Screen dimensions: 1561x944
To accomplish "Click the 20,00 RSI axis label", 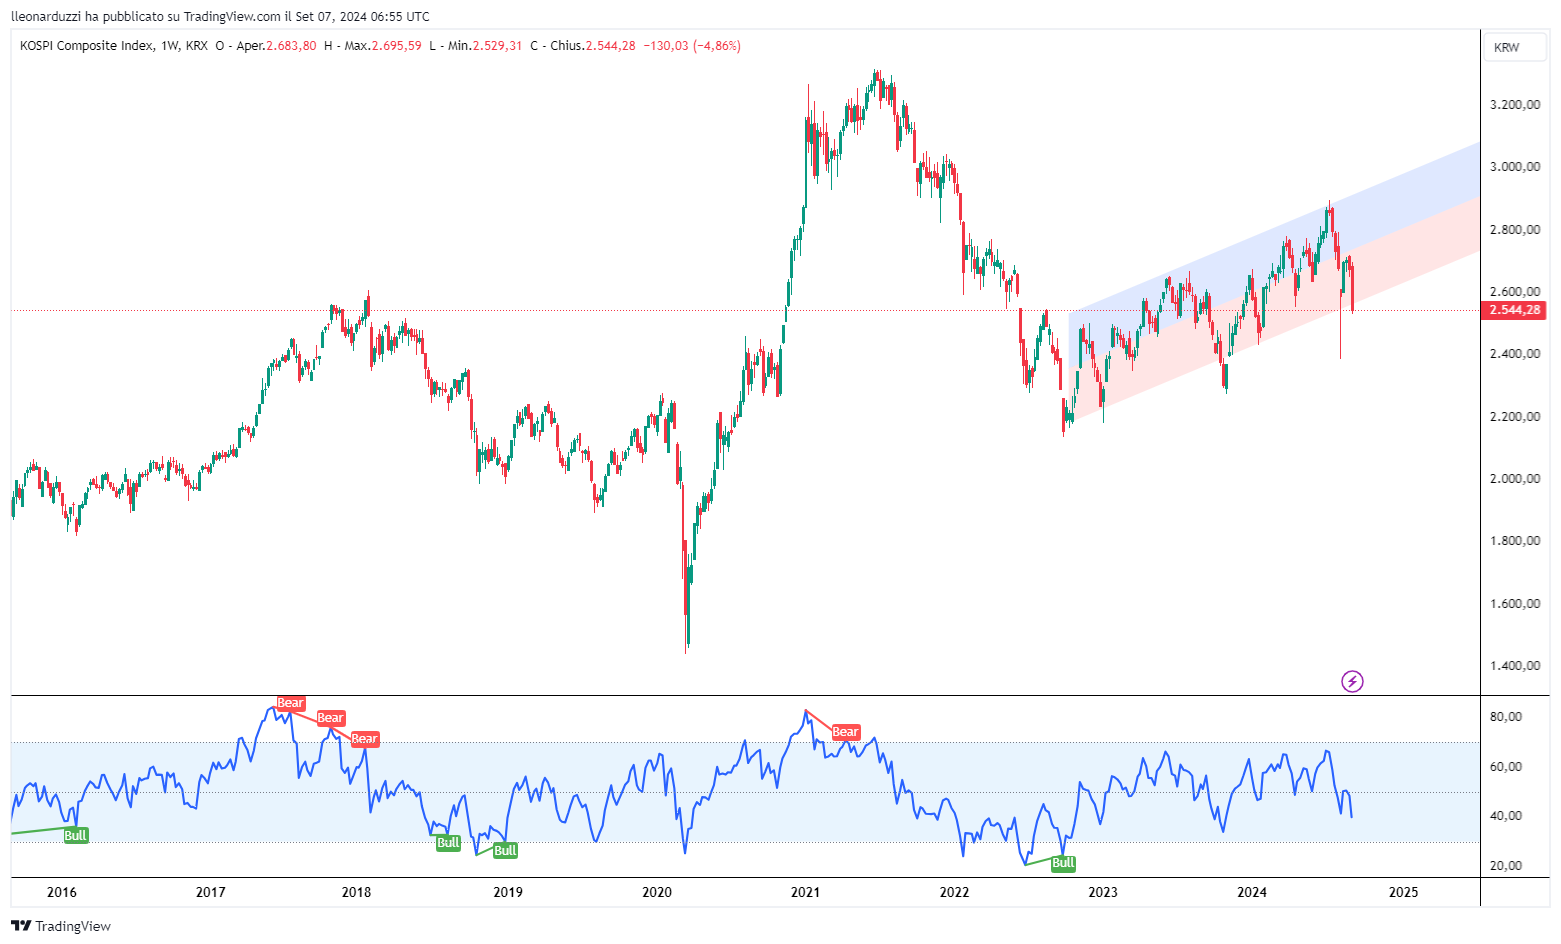I will [x=1506, y=866].
